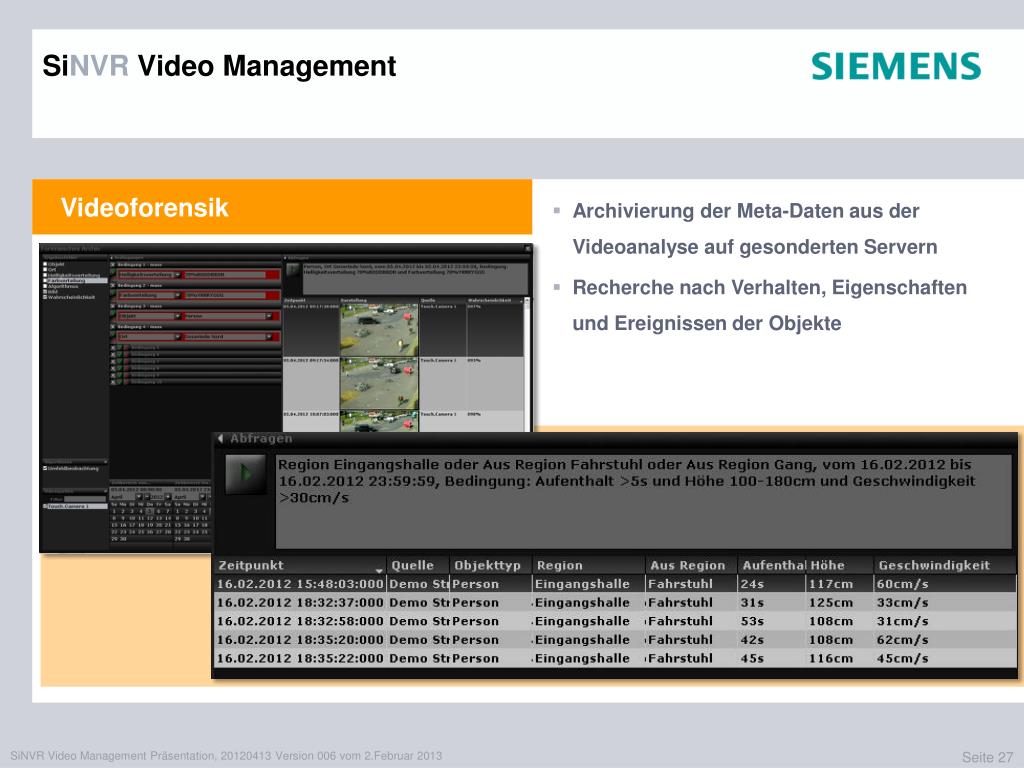Click the Siemens logo
This screenshot has width=1024, height=768.
[896, 66]
